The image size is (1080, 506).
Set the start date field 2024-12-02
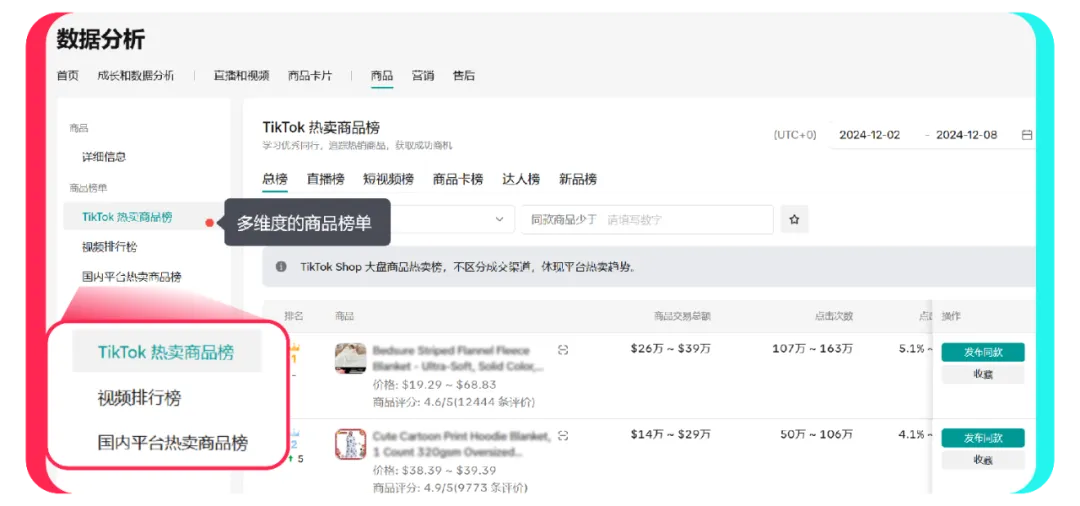[869, 135]
